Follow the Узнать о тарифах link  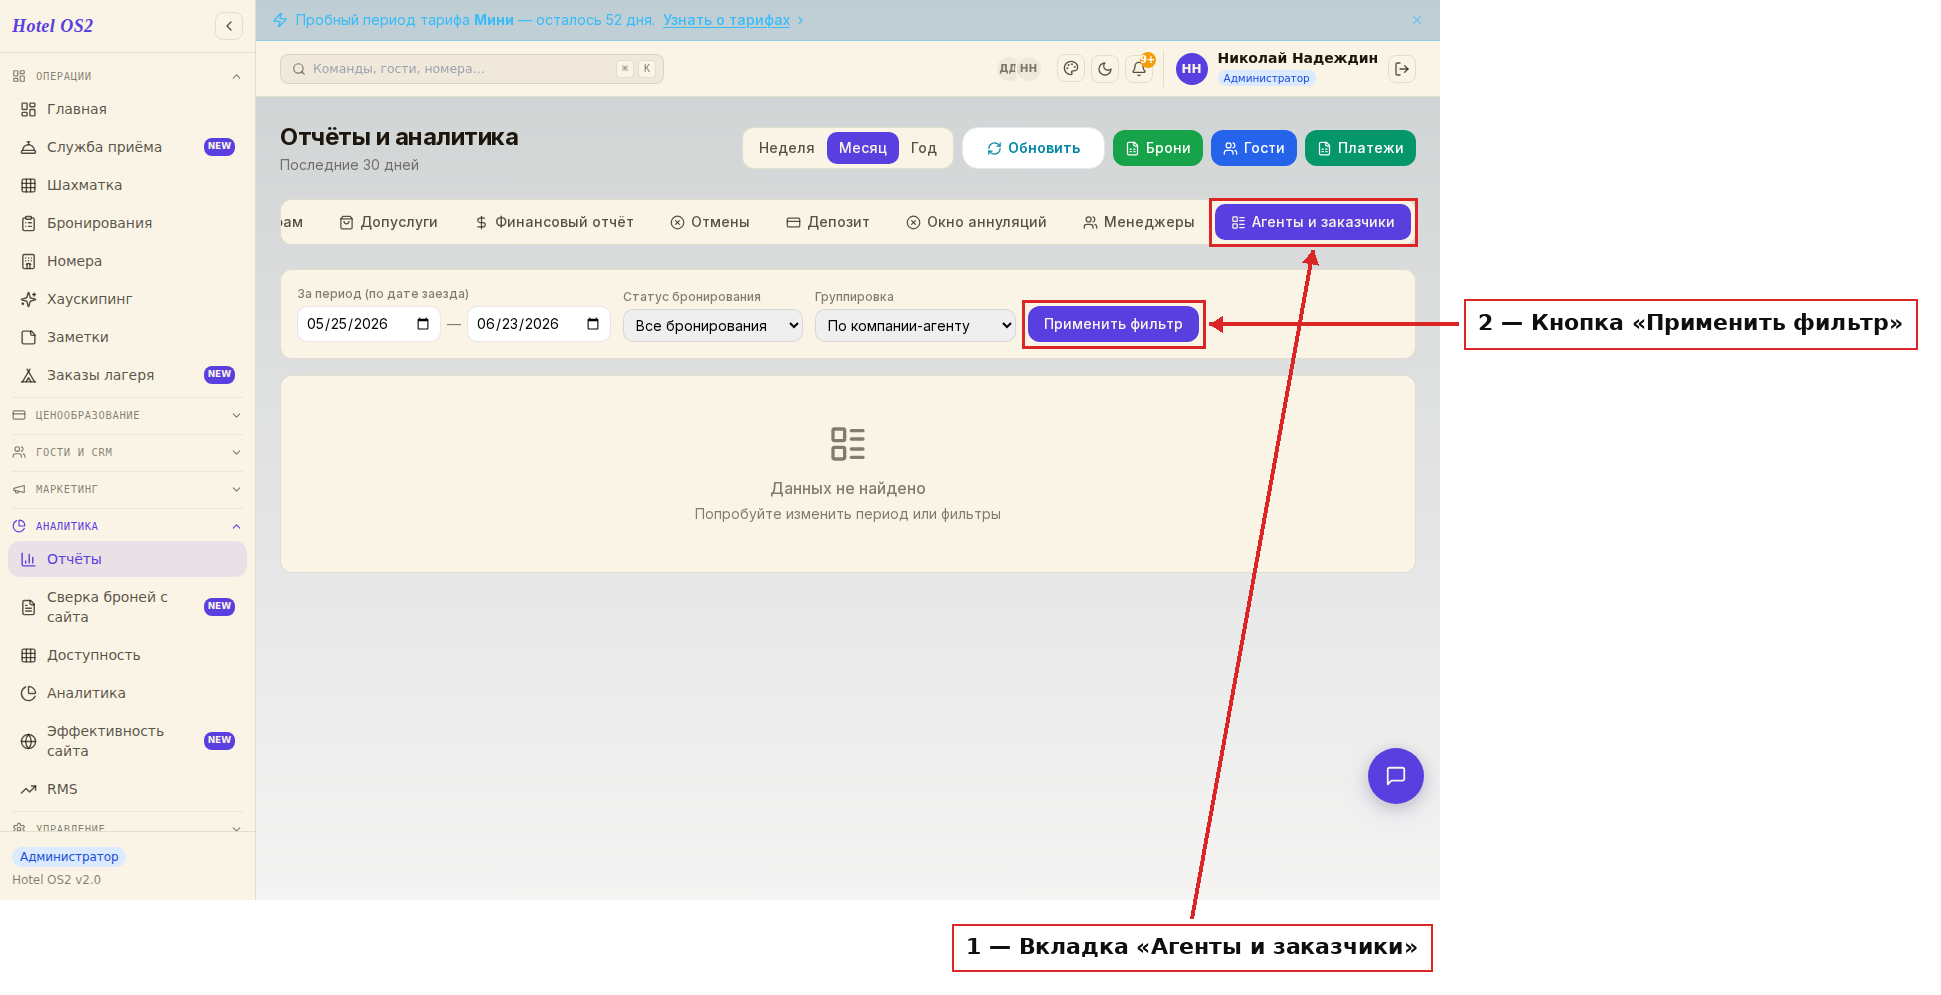[x=726, y=20]
